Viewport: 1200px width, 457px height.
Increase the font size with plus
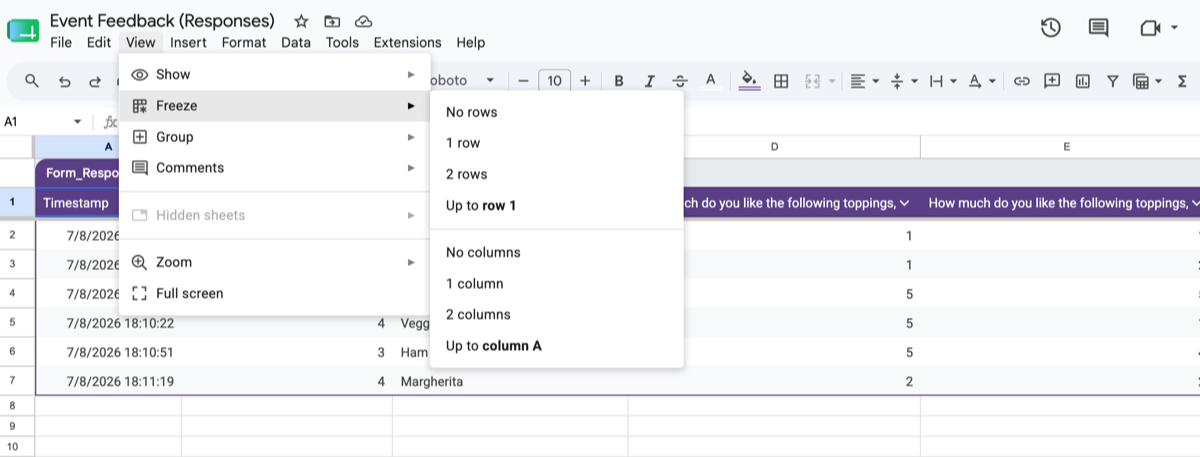tap(585, 81)
